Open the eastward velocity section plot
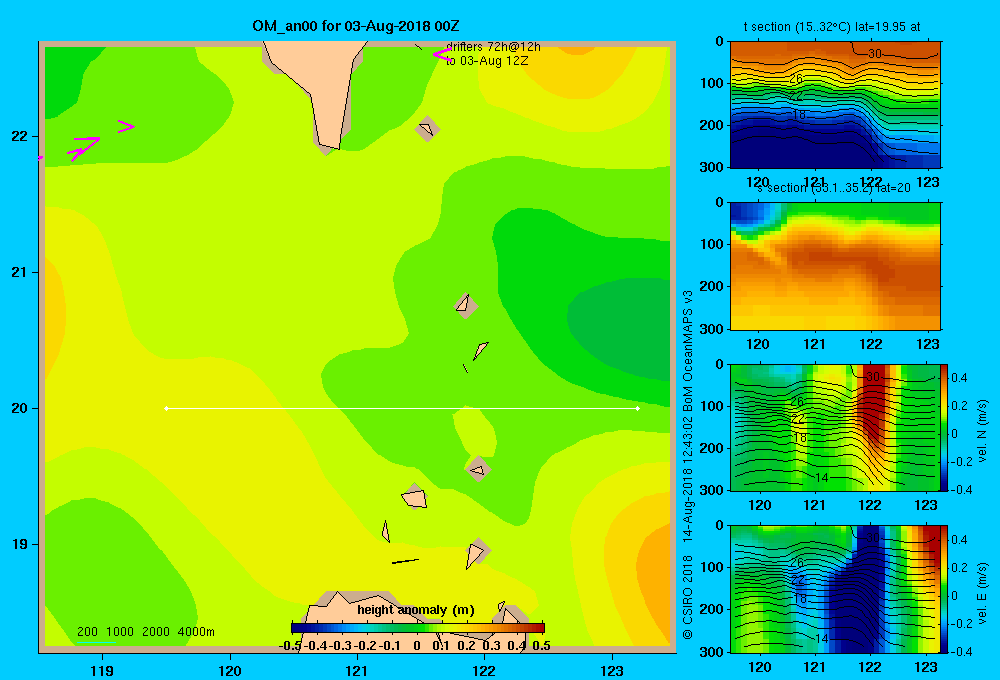This screenshot has height=680, width=1000. 835,589
